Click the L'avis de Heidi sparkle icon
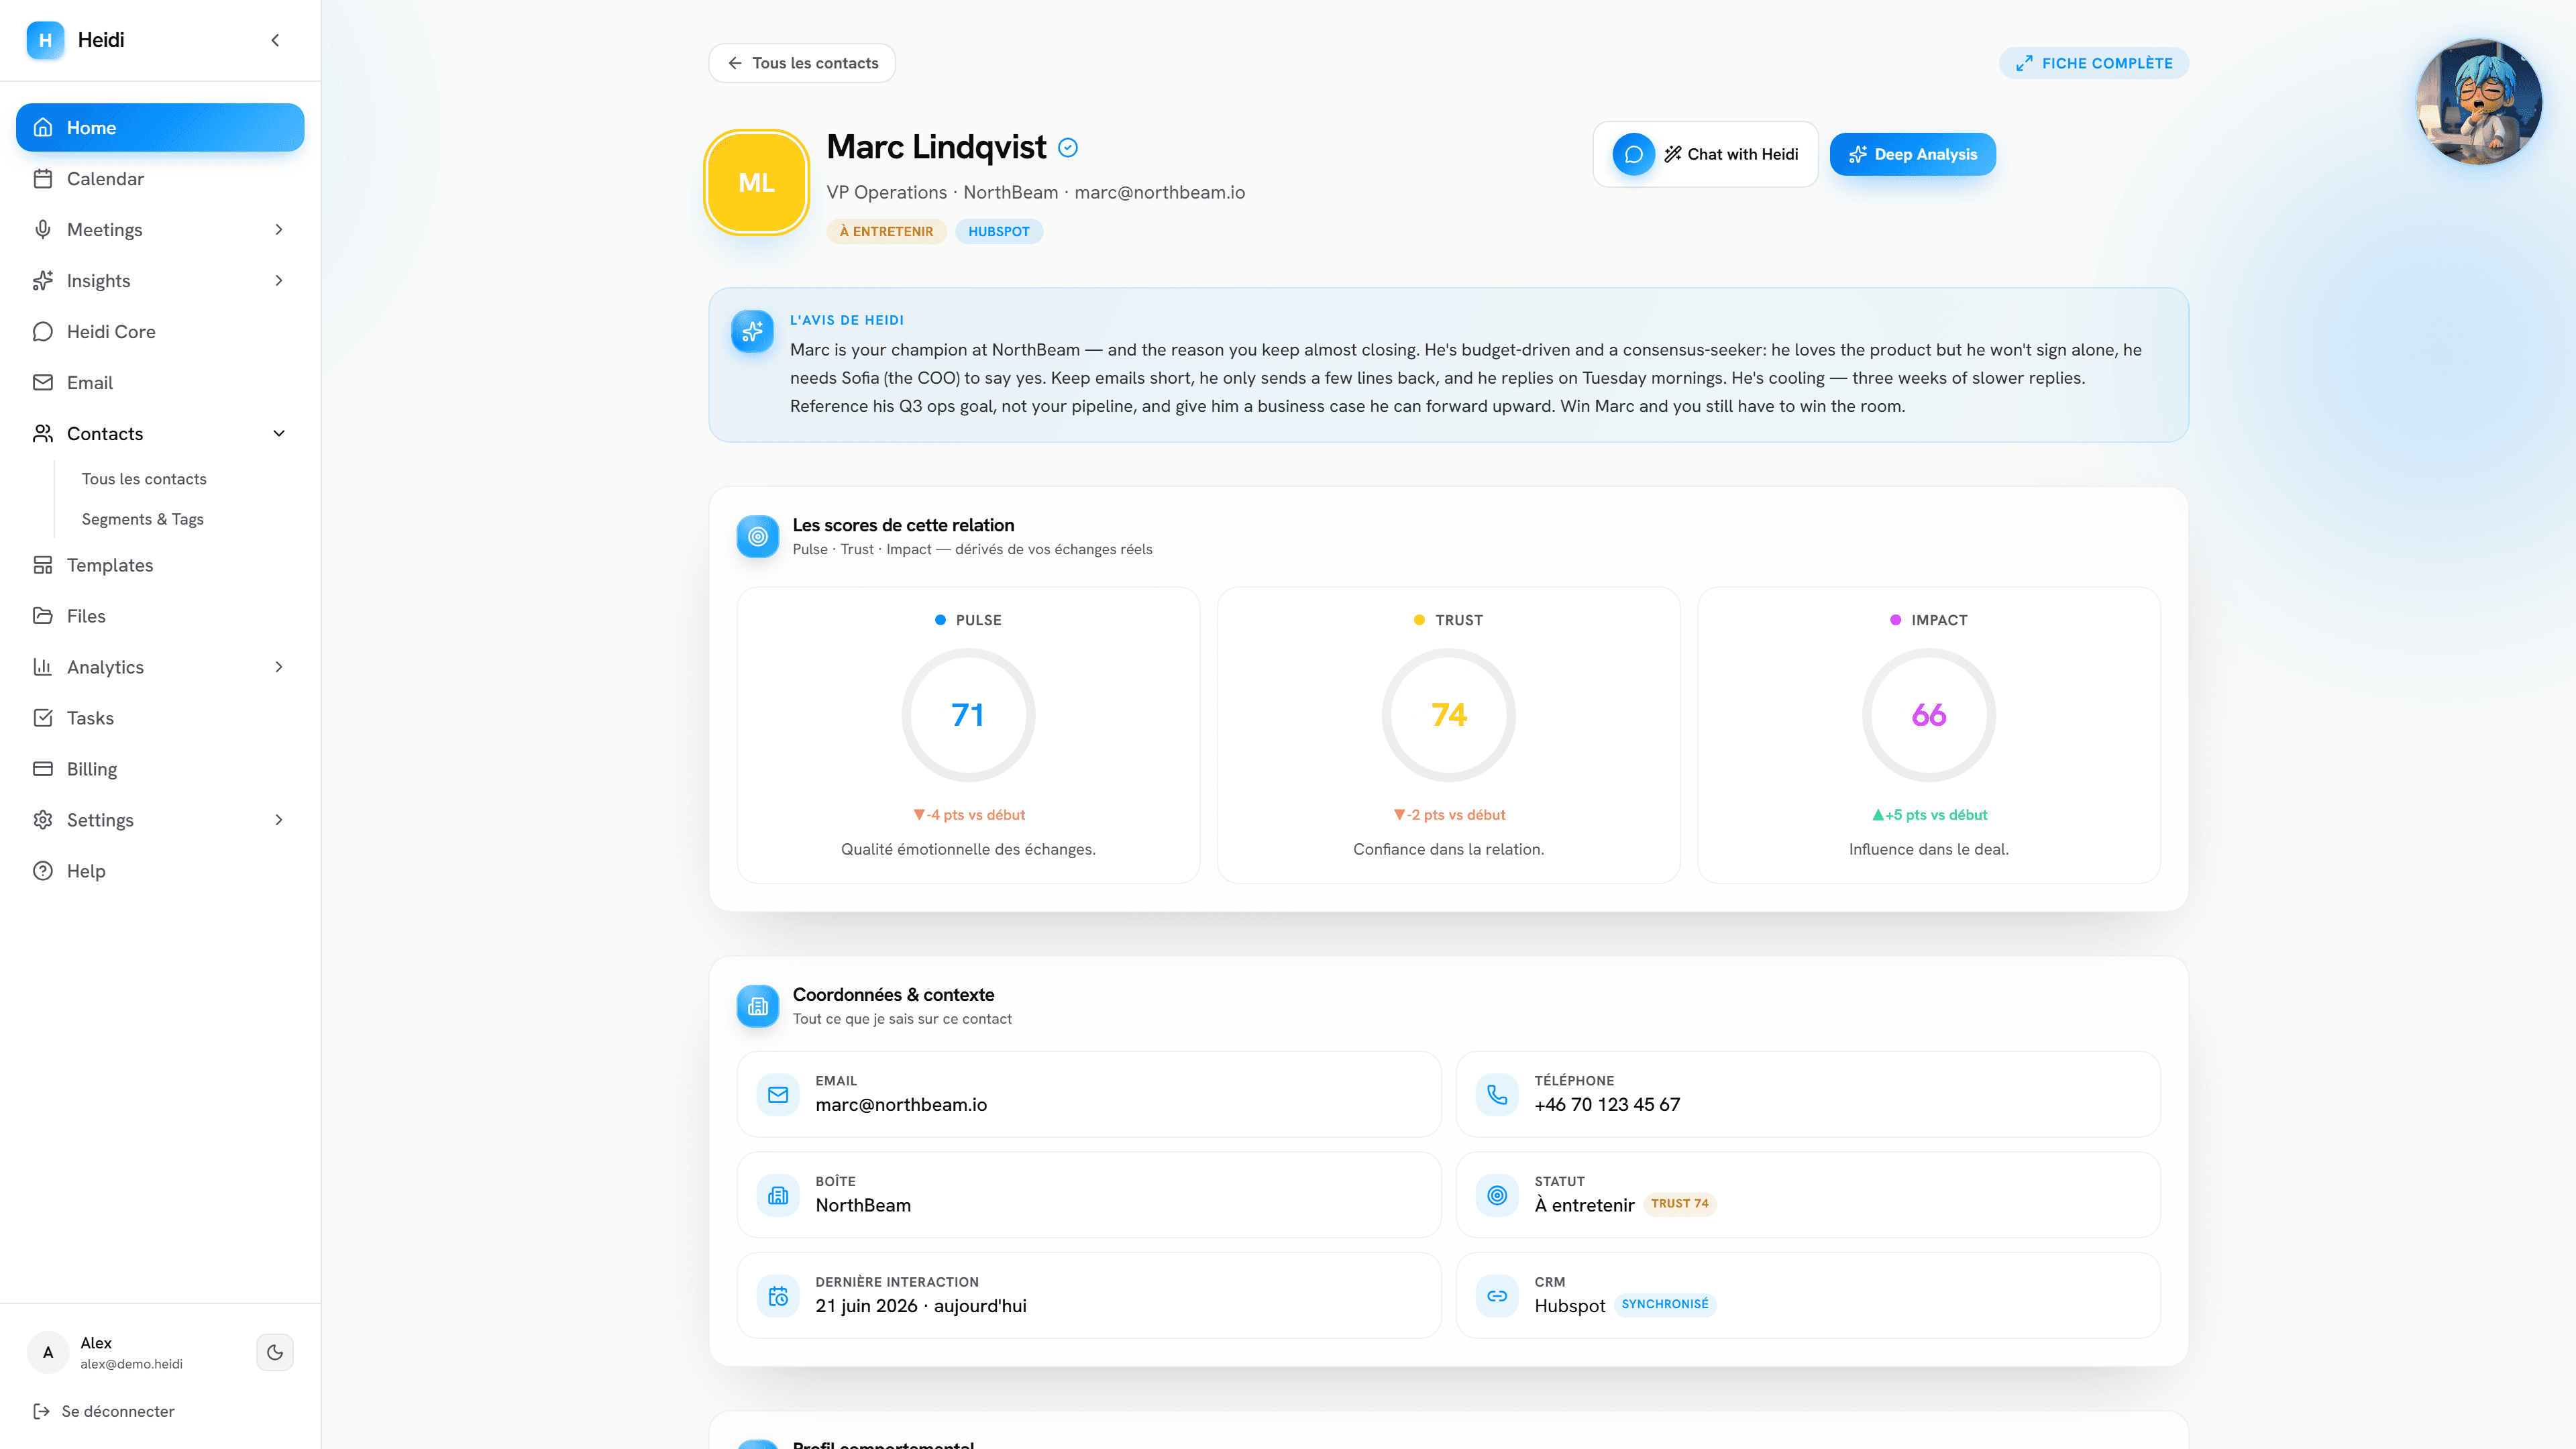The image size is (2576, 1449). tap(753, 331)
